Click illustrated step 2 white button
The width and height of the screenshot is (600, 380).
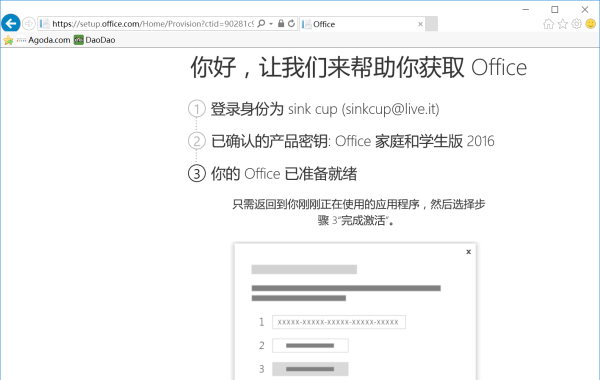pos(310,346)
